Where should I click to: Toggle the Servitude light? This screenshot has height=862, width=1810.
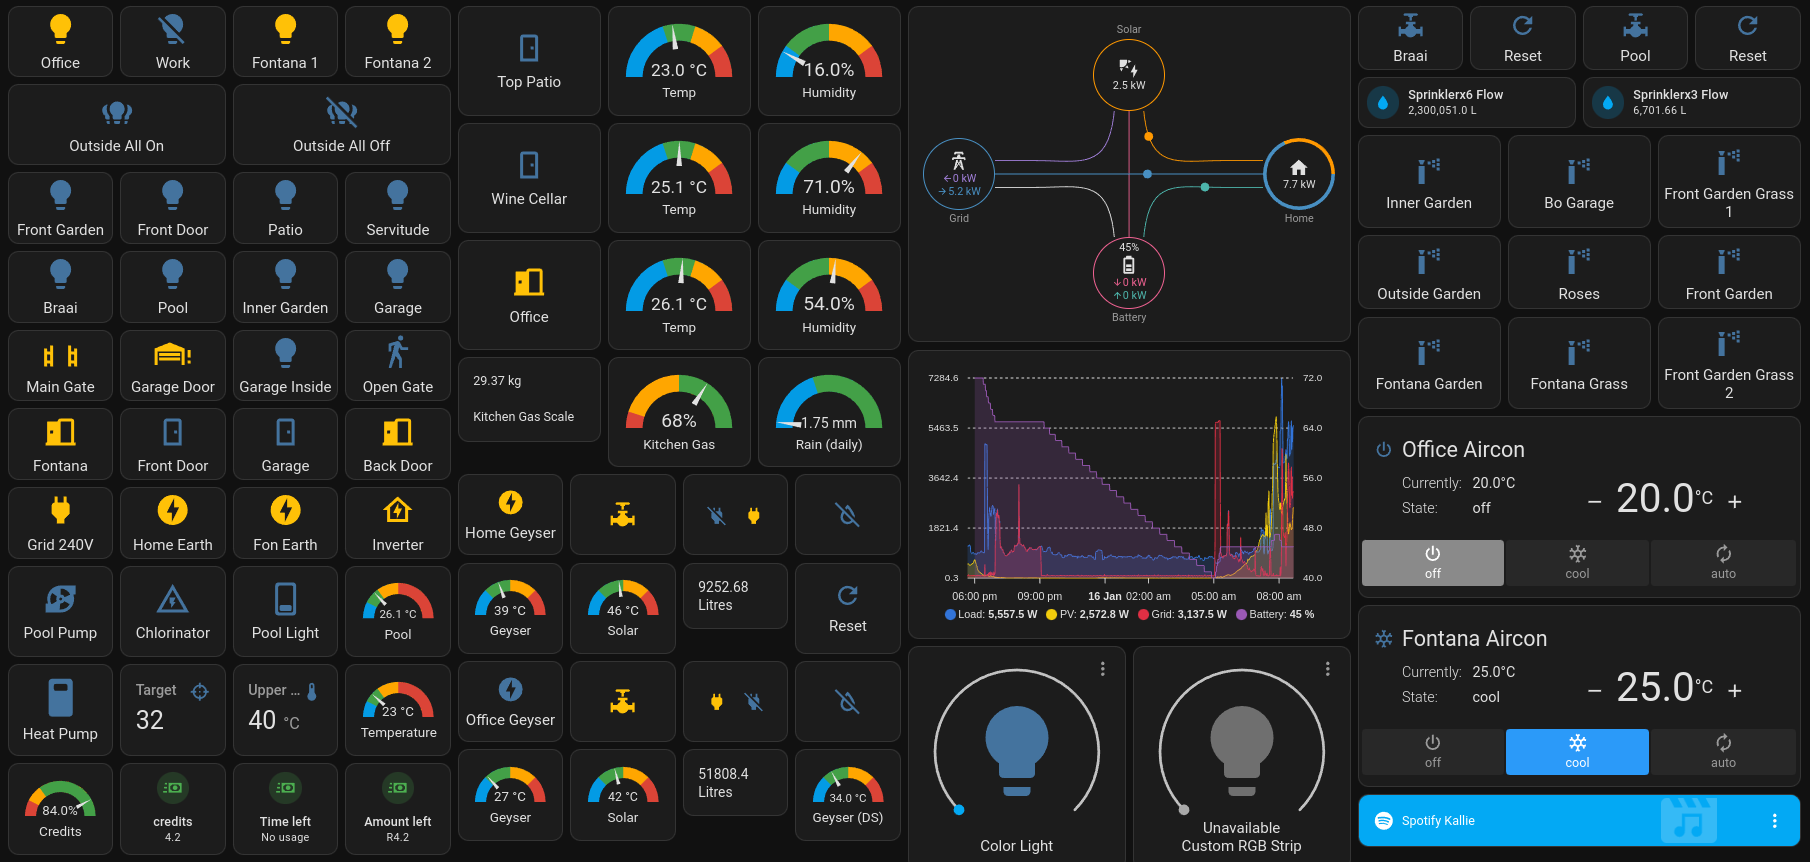pyautogui.click(x=397, y=208)
